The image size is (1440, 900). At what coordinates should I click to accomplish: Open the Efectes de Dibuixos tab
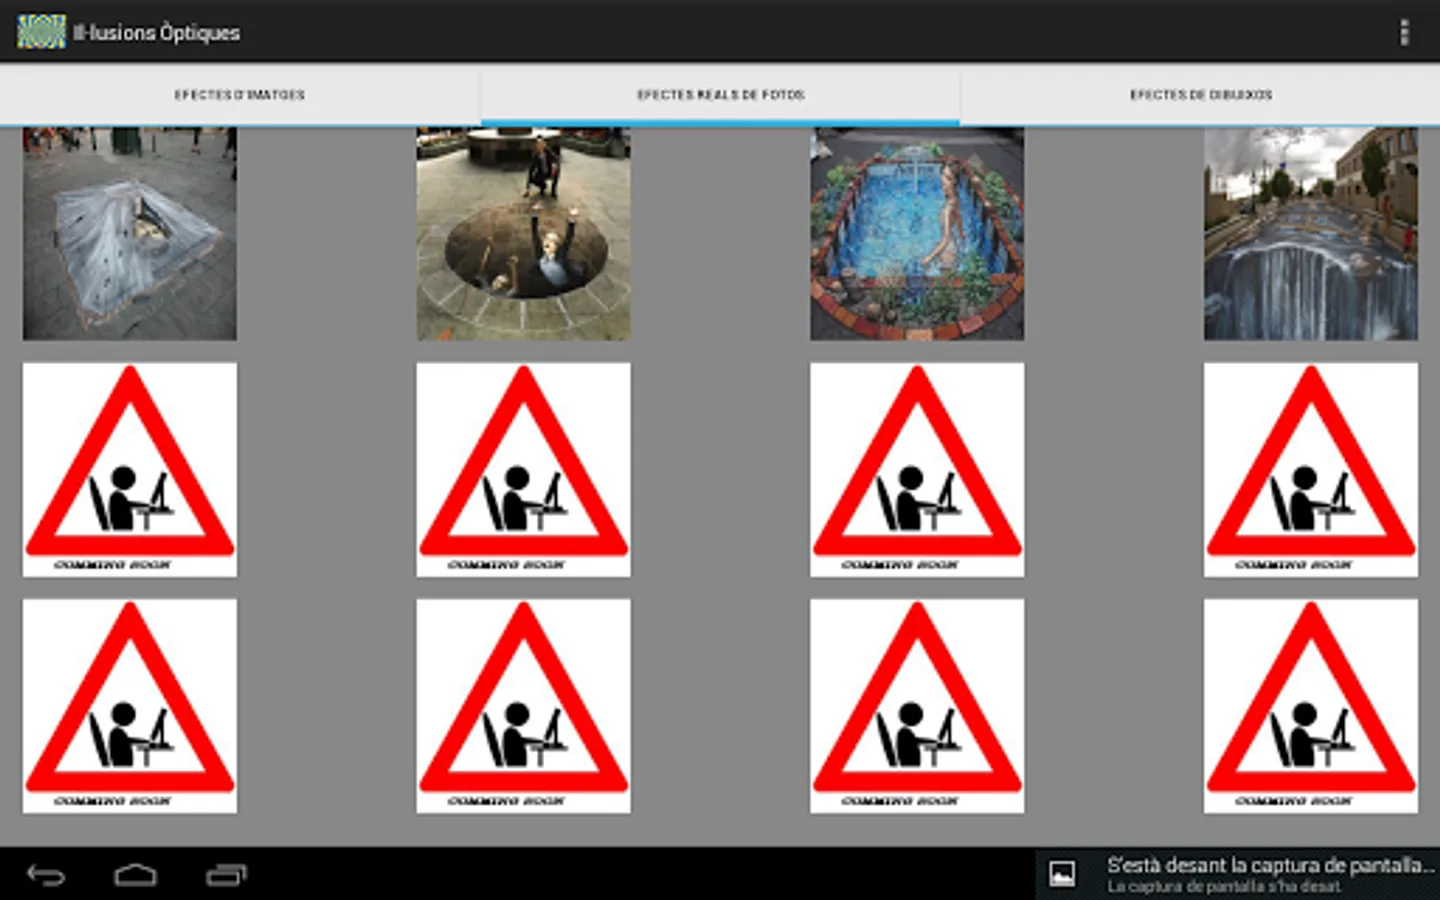coord(1201,95)
